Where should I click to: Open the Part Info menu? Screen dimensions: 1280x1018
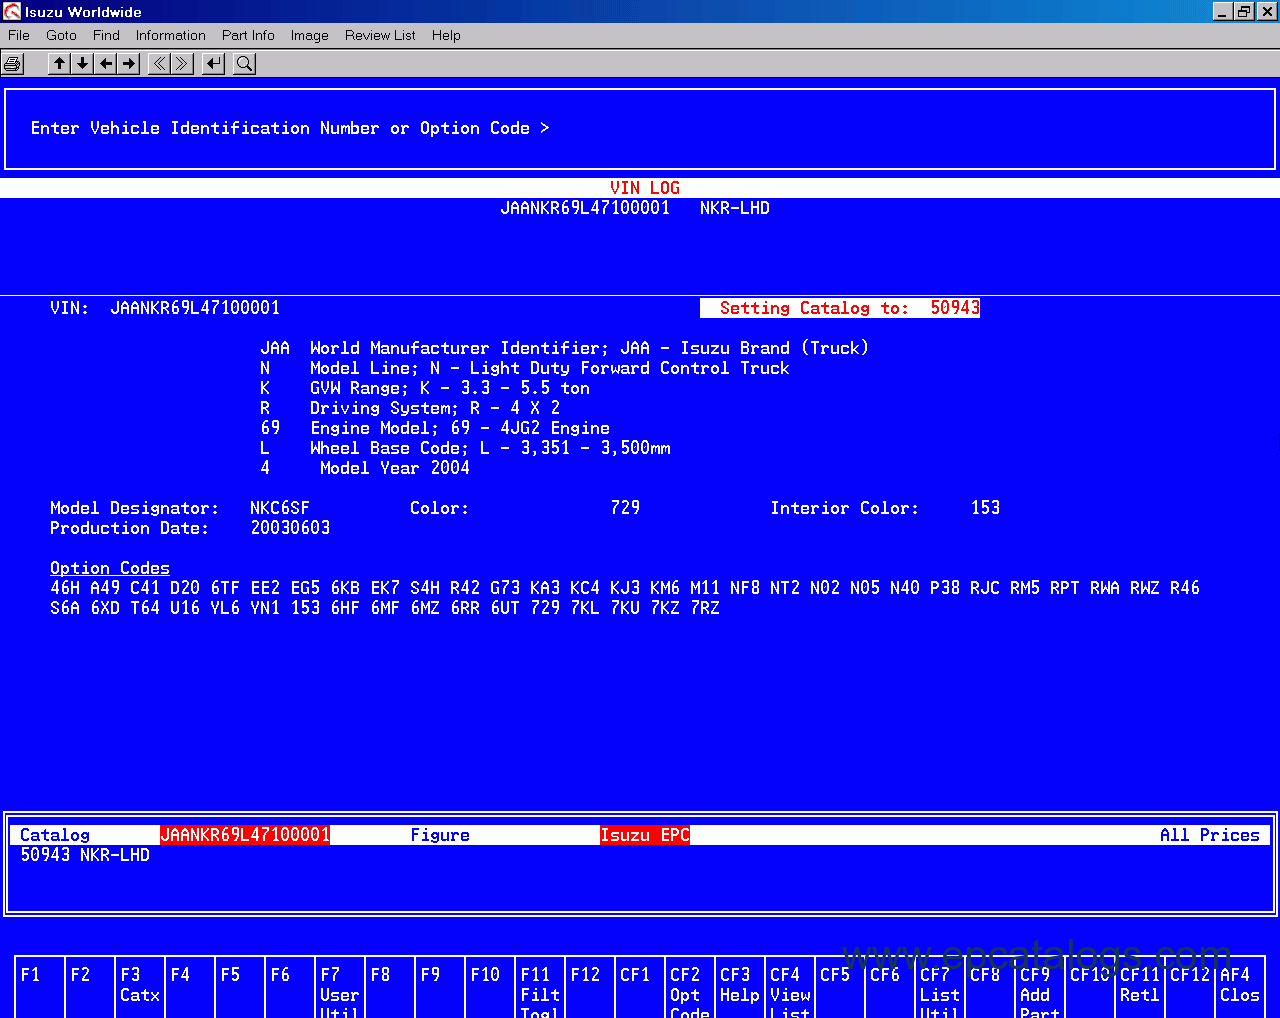coord(248,35)
